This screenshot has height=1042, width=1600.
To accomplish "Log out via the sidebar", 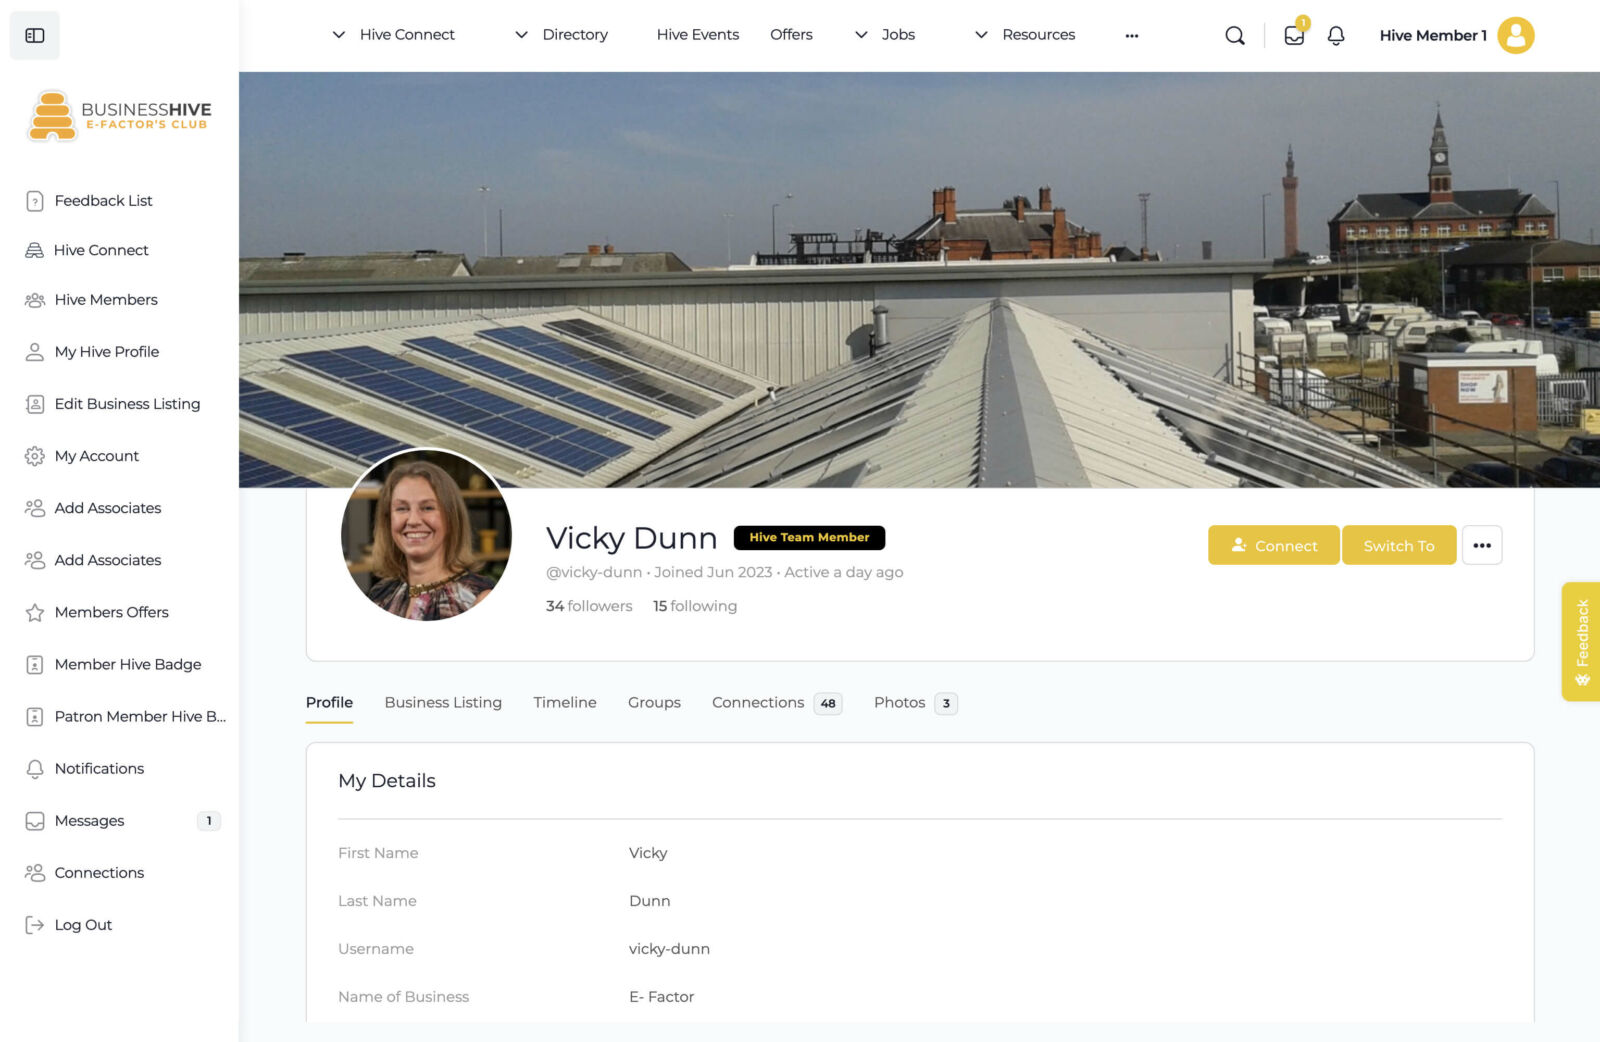I will 83,925.
